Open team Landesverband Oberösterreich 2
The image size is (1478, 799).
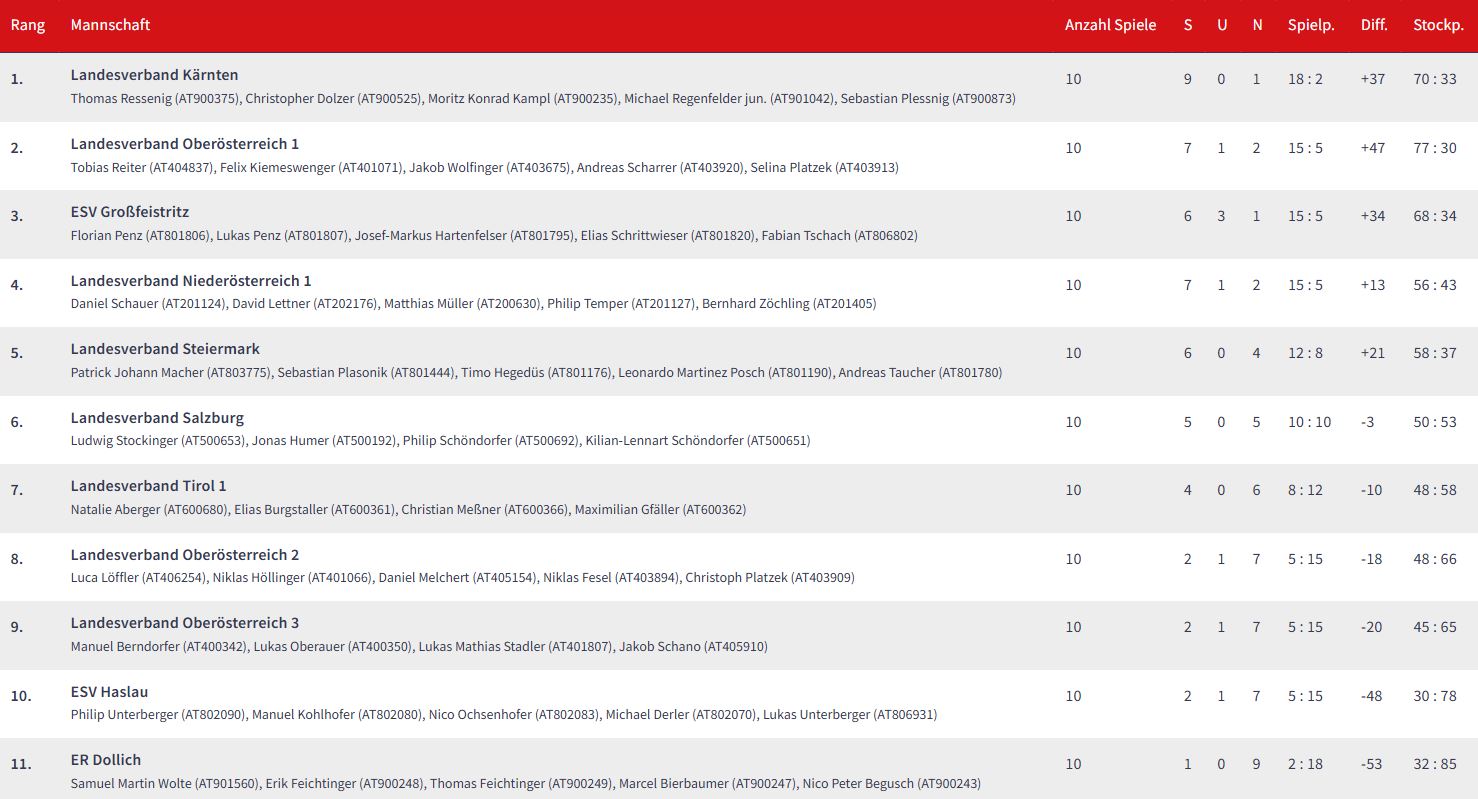click(x=184, y=555)
